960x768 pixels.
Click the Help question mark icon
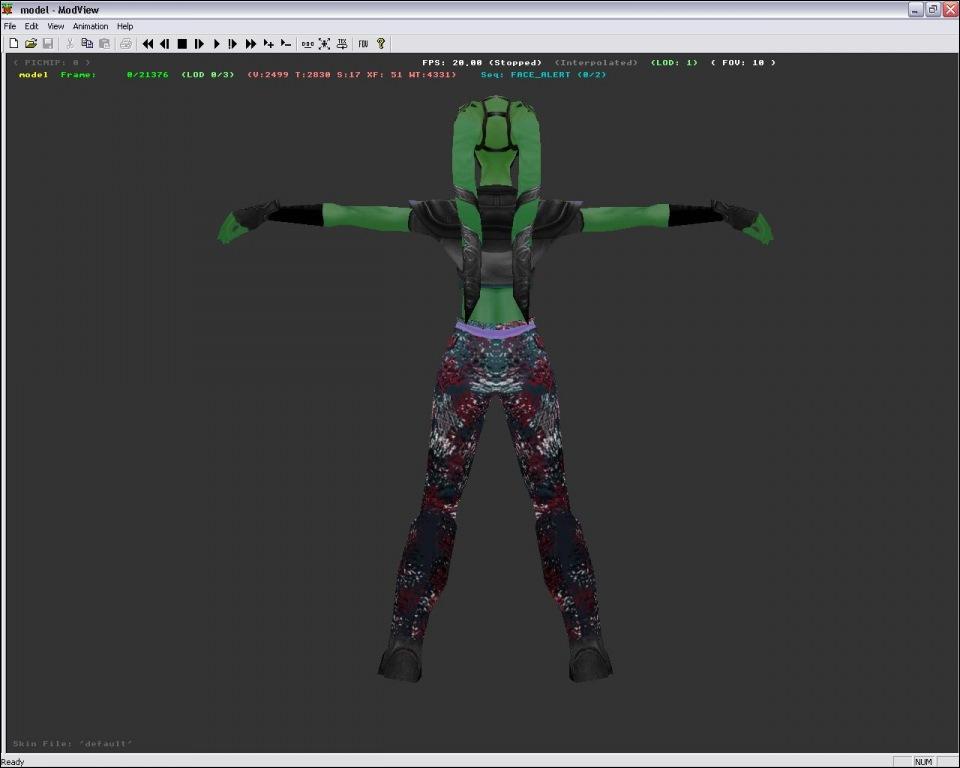tap(381, 44)
